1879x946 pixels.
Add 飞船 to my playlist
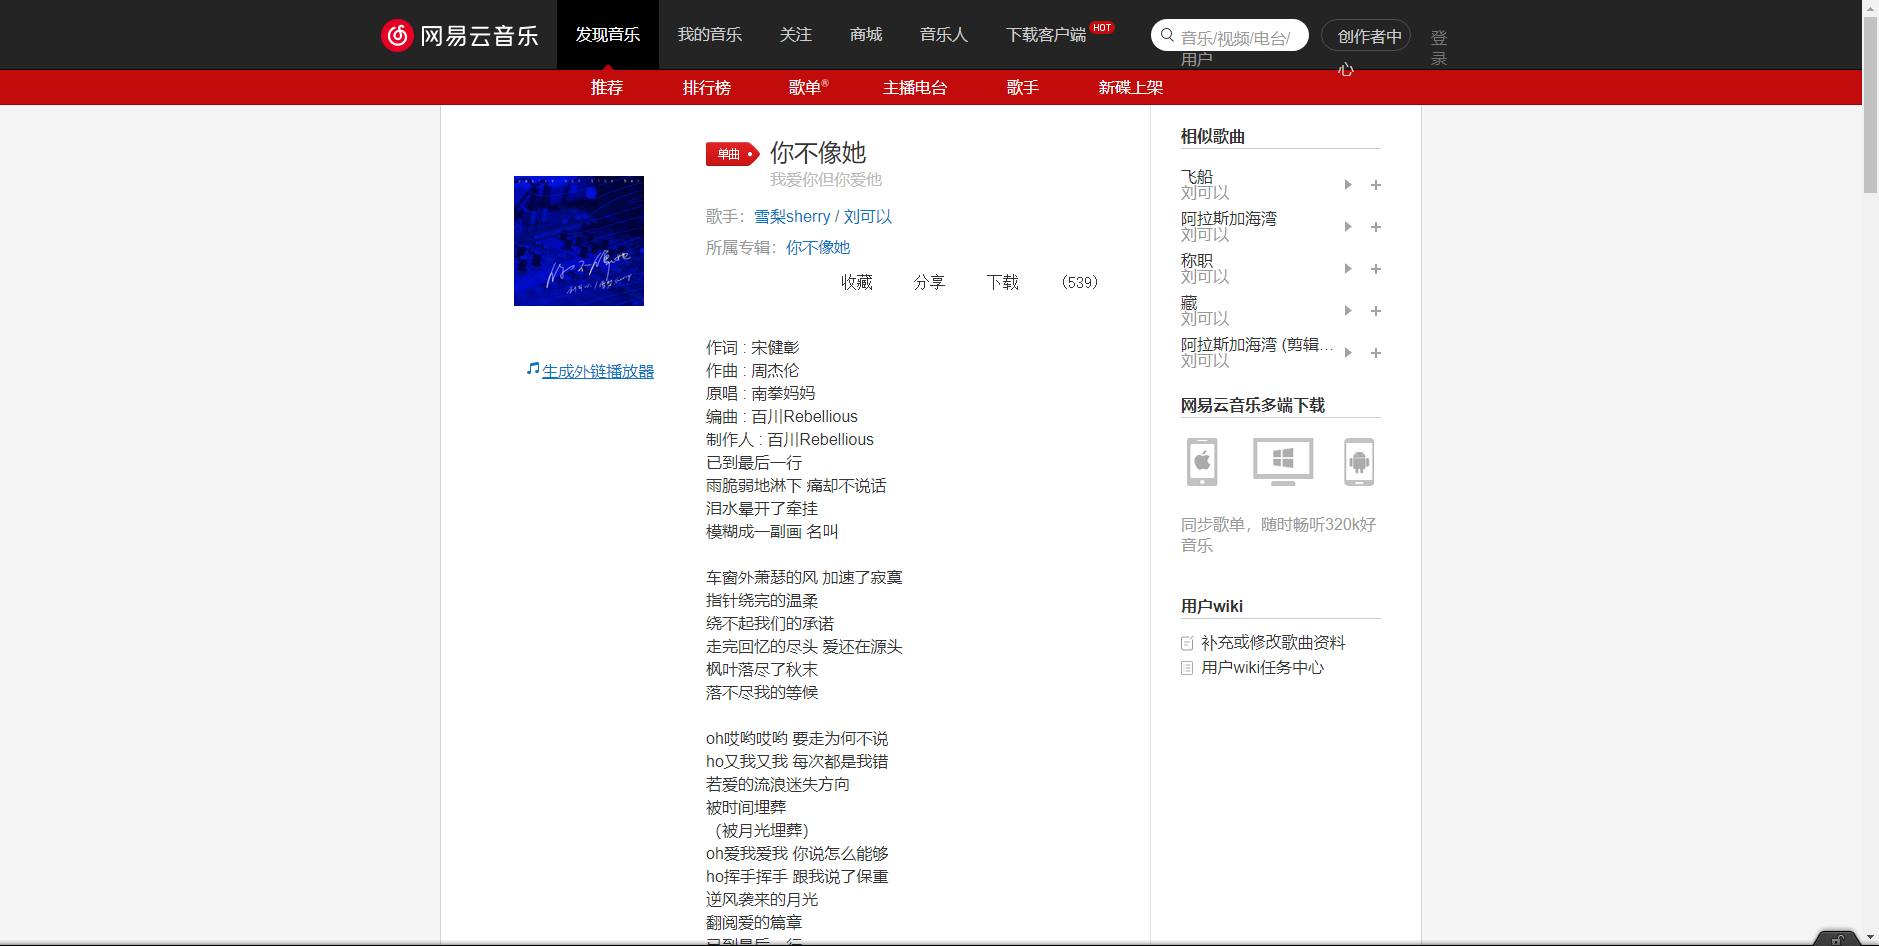point(1376,185)
